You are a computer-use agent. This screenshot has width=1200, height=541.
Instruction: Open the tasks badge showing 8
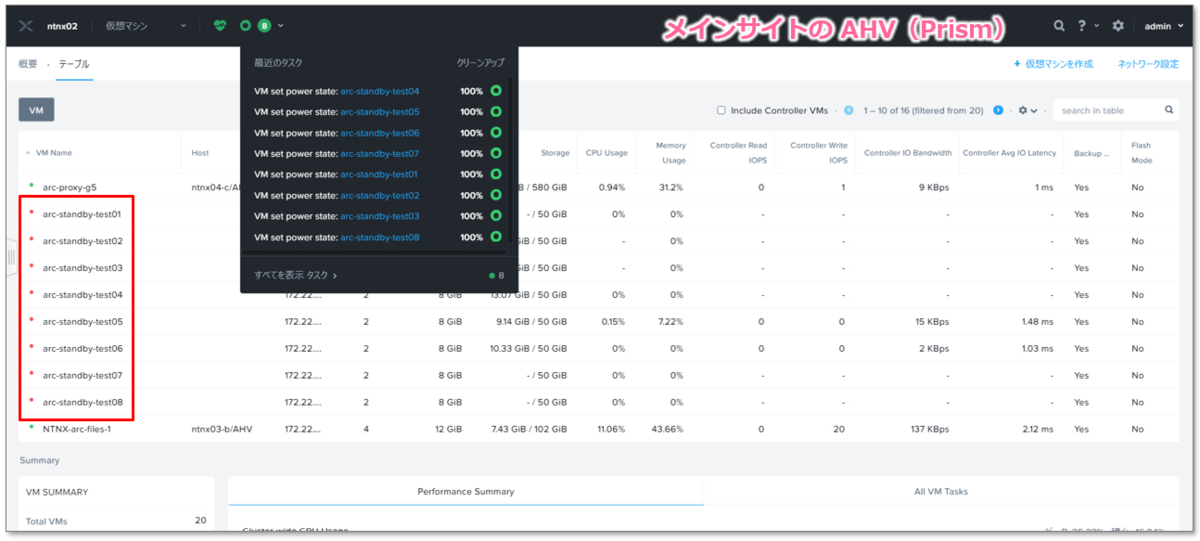pyautogui.click(x=264, y=25)
